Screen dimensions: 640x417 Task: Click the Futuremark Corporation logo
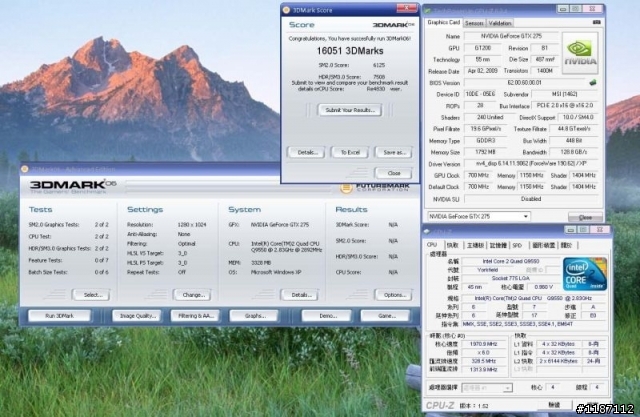(375, 188)
